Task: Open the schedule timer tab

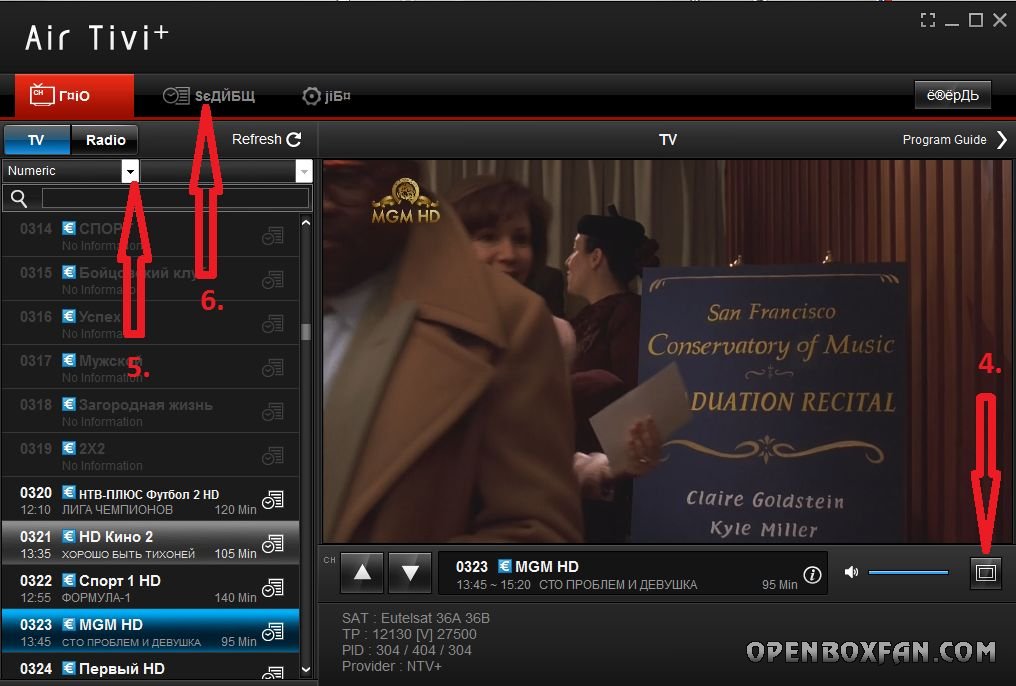Action: (x=209, y=96)
